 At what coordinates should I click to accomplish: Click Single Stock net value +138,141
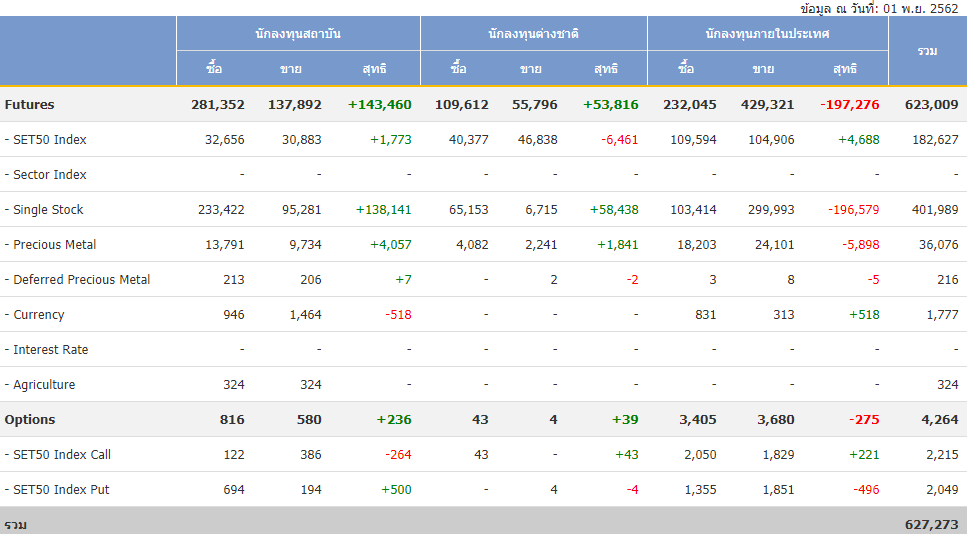pos(383,210)
